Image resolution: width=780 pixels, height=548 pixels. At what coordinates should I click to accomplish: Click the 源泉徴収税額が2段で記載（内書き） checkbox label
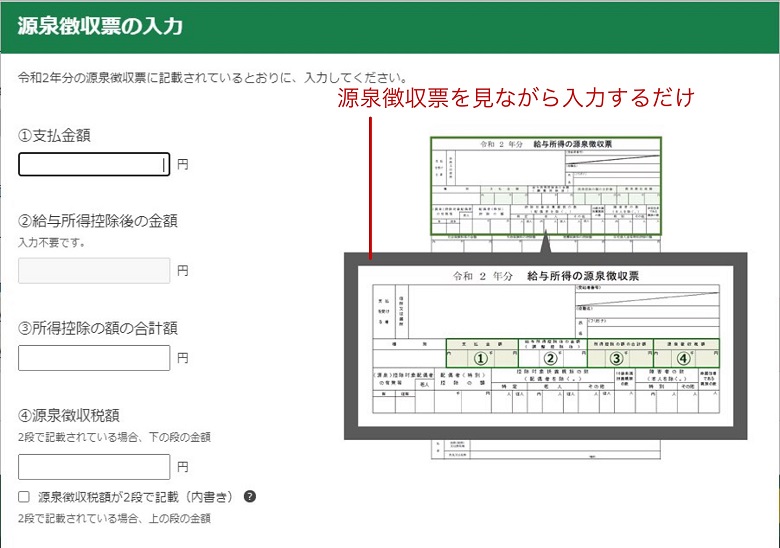135,496
